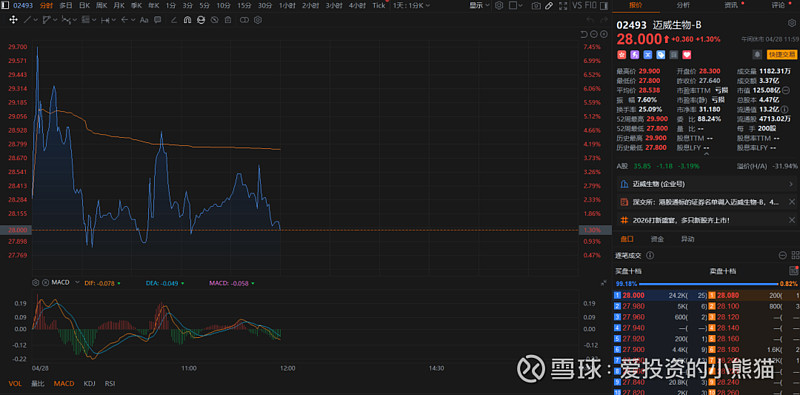This screenshot has height=395, width=800.
Task: Click the 逐笔成交 info icon
Action: pyautogui.click(x=649, y=255)
